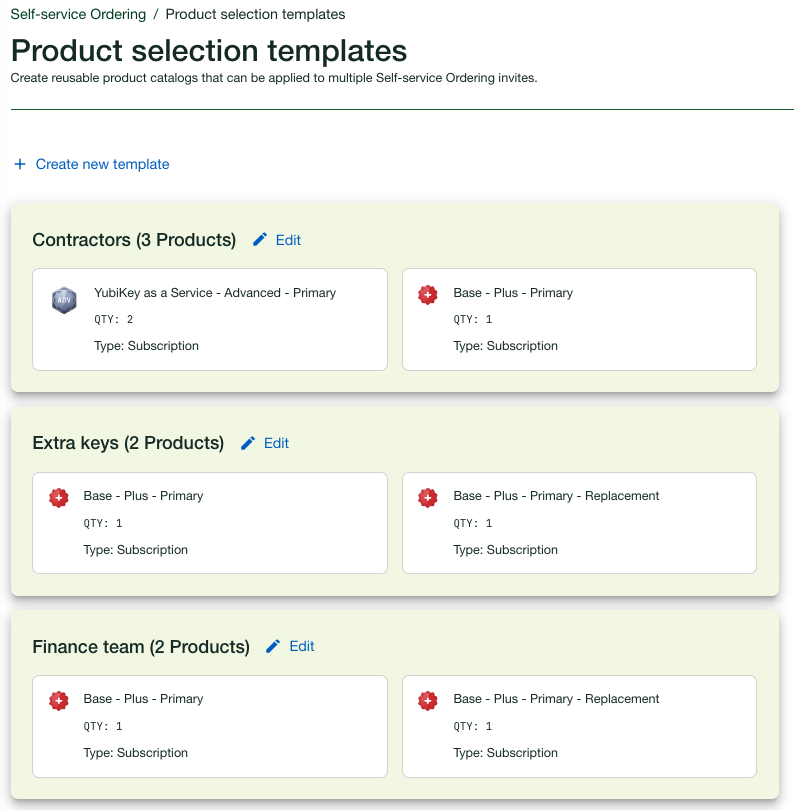Click the Extra keys (2 Products) heading

point(128,443)
